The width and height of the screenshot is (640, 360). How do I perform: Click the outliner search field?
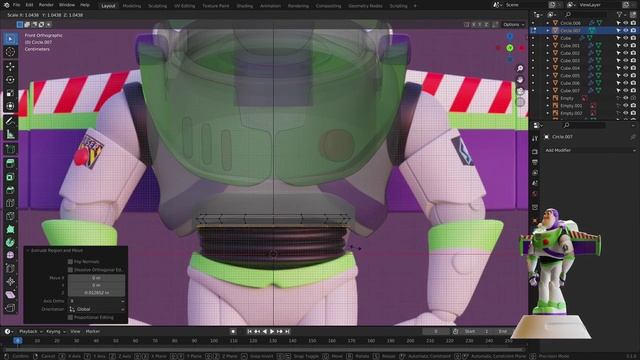(585, 15)
